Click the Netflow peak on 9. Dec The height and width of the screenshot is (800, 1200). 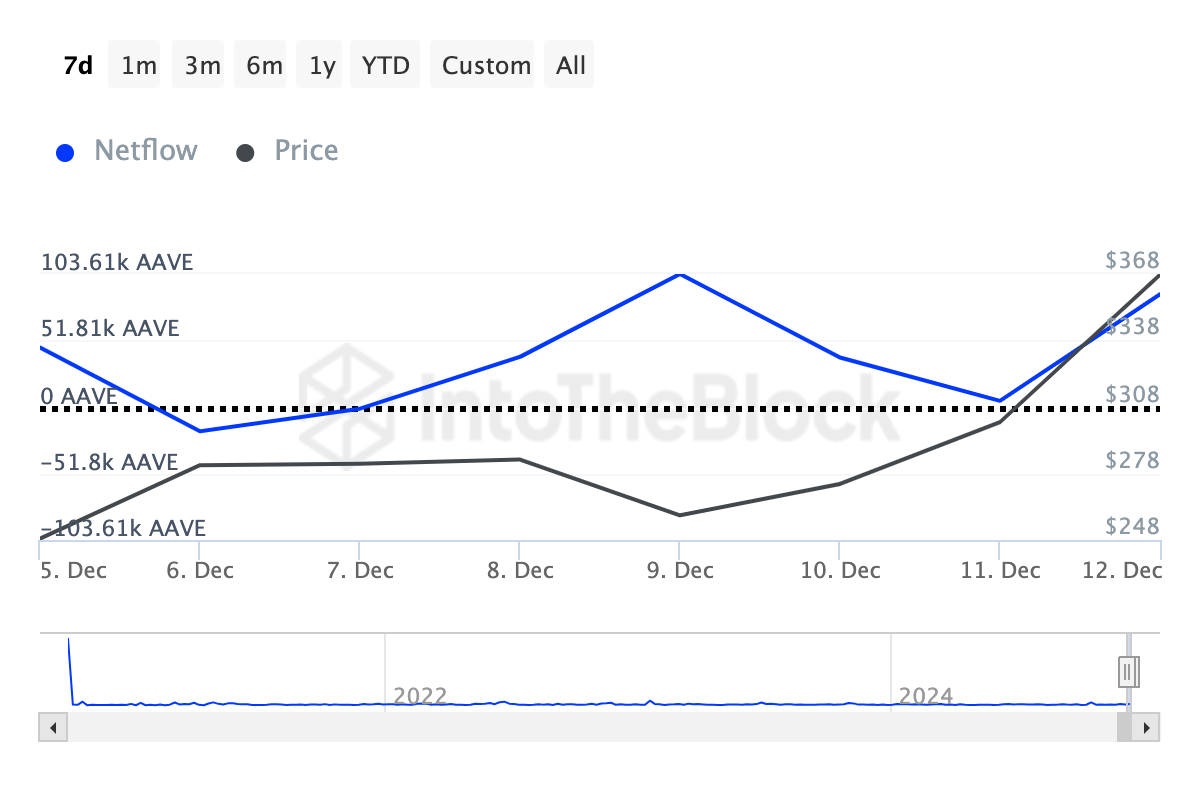[x=680, y=274]
